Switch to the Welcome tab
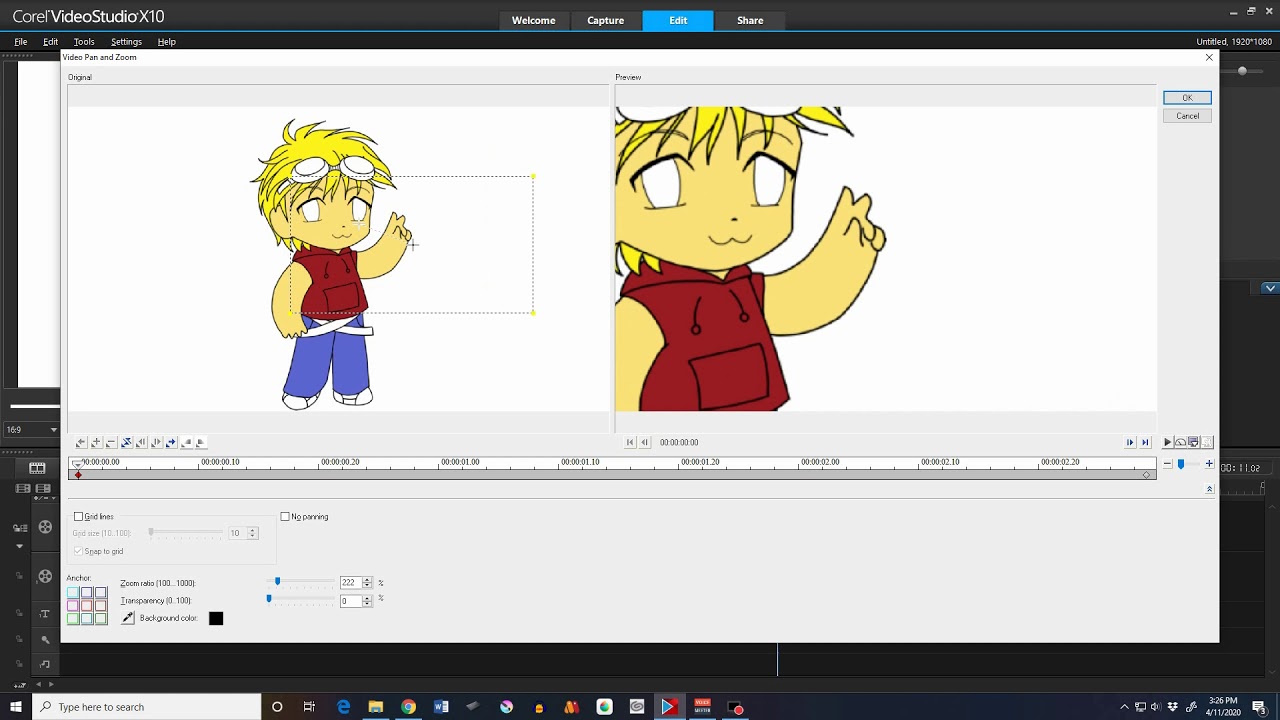This screenshot has height=720, width=1280. click(533, 20)
